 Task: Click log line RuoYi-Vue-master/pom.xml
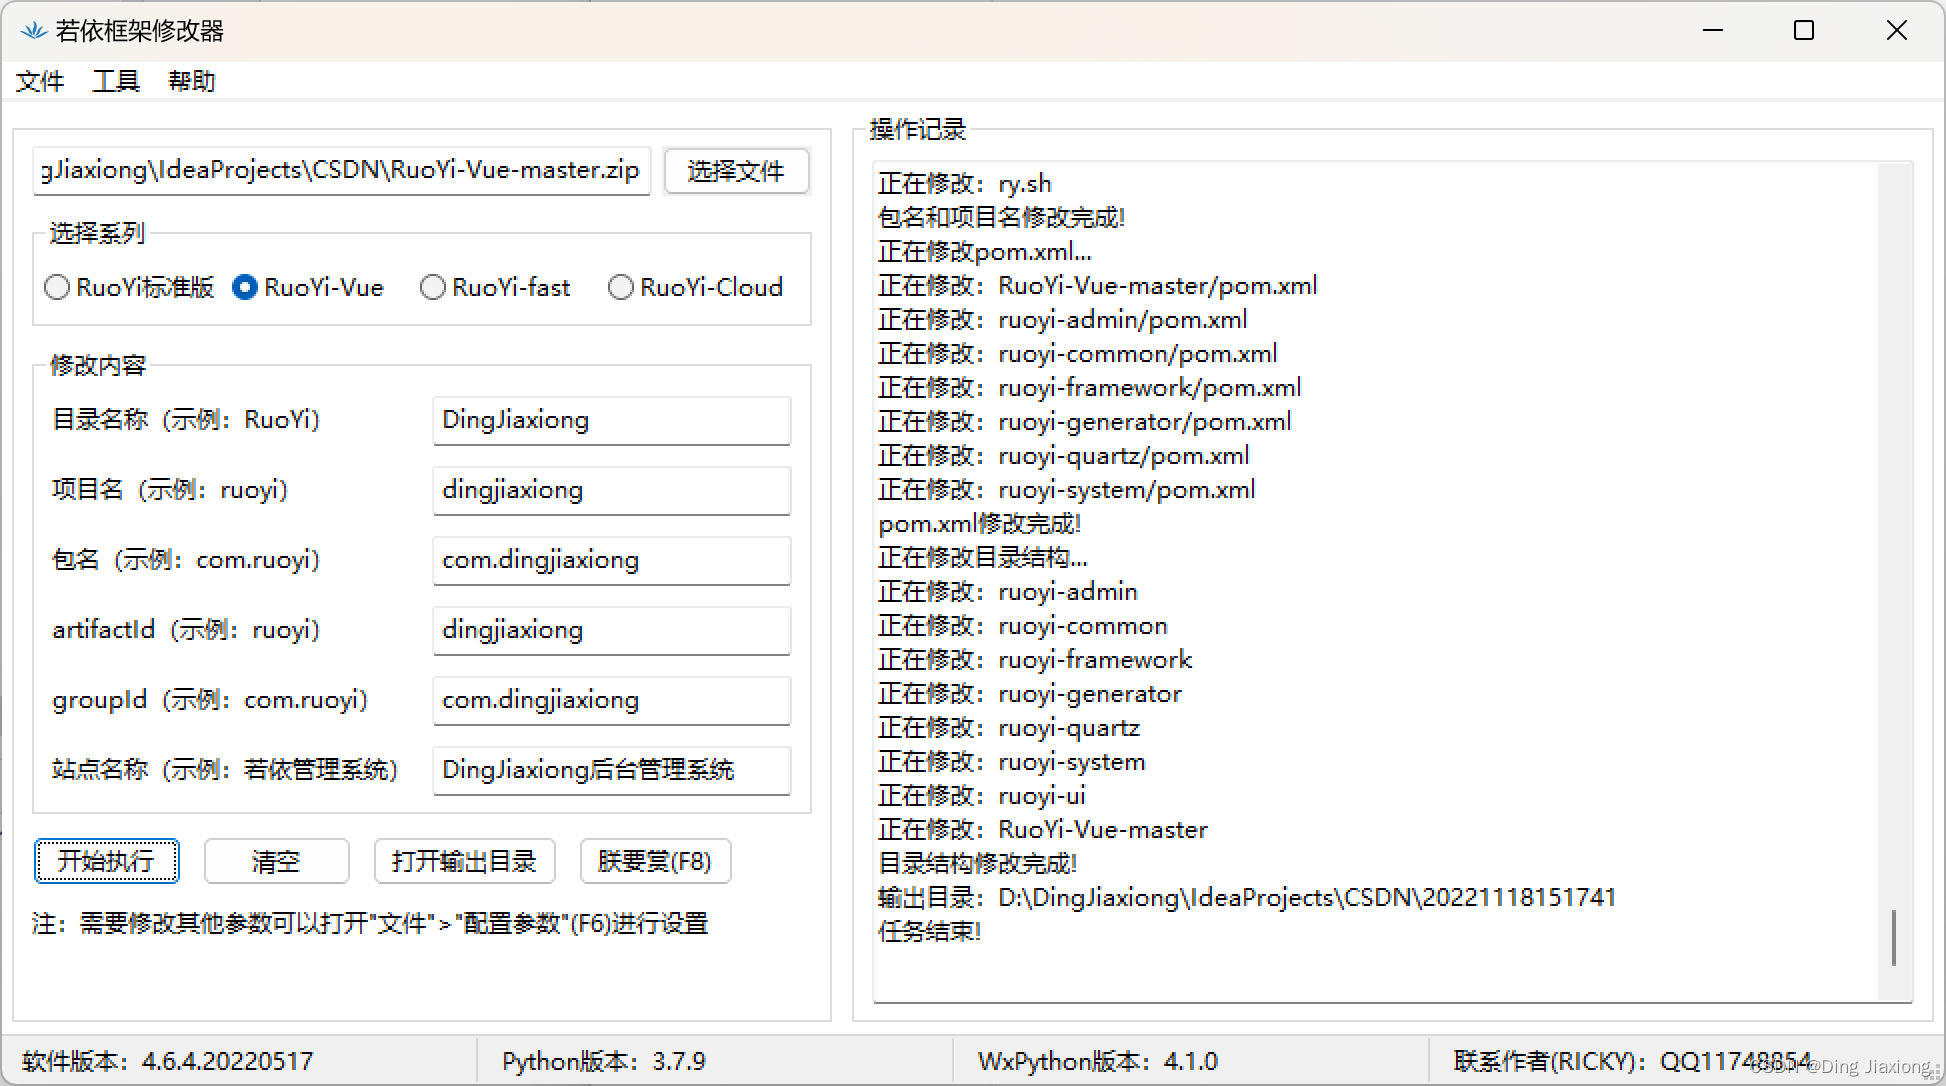[x=1098, y=286]
